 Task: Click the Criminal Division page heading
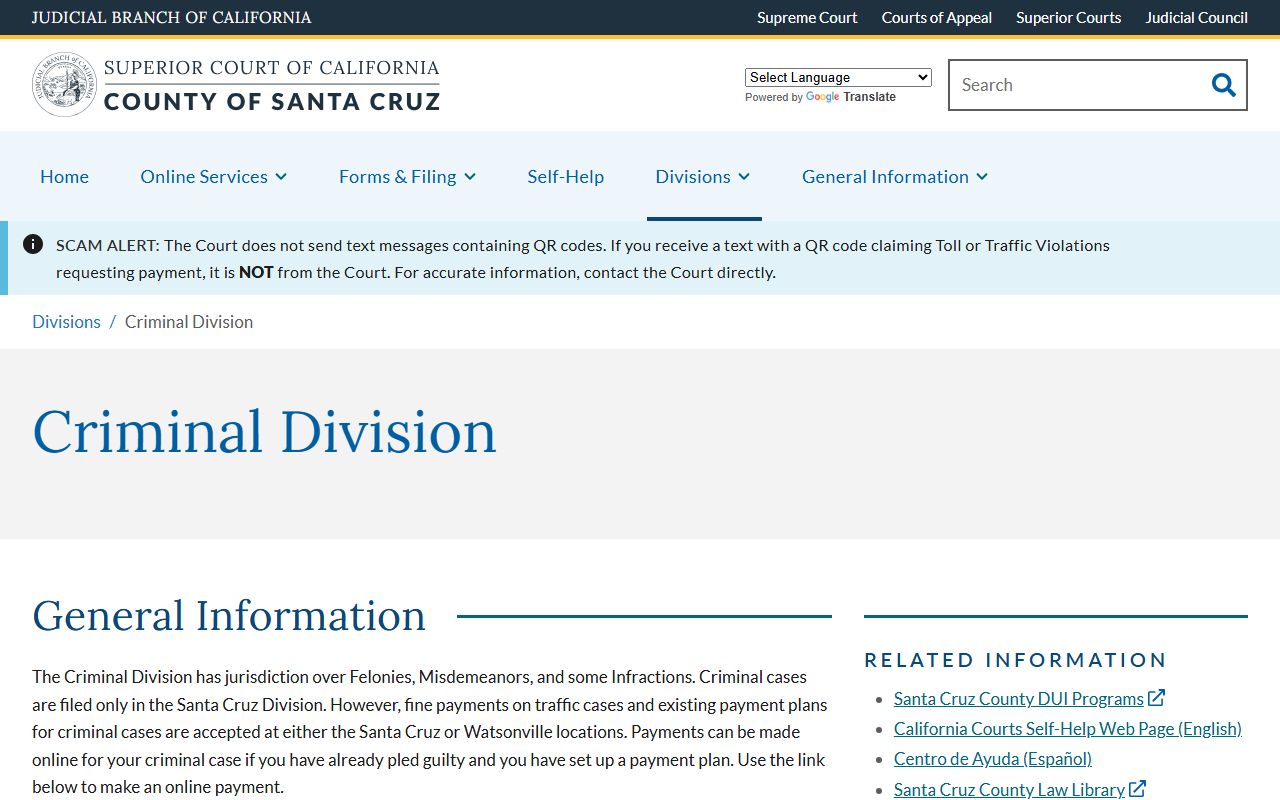pyautogui.click(x=264, y=432)
